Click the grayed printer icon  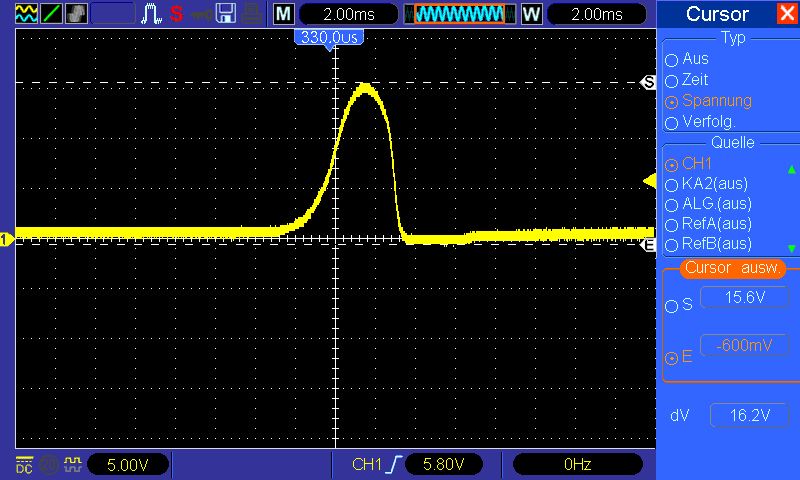[252, 14]
